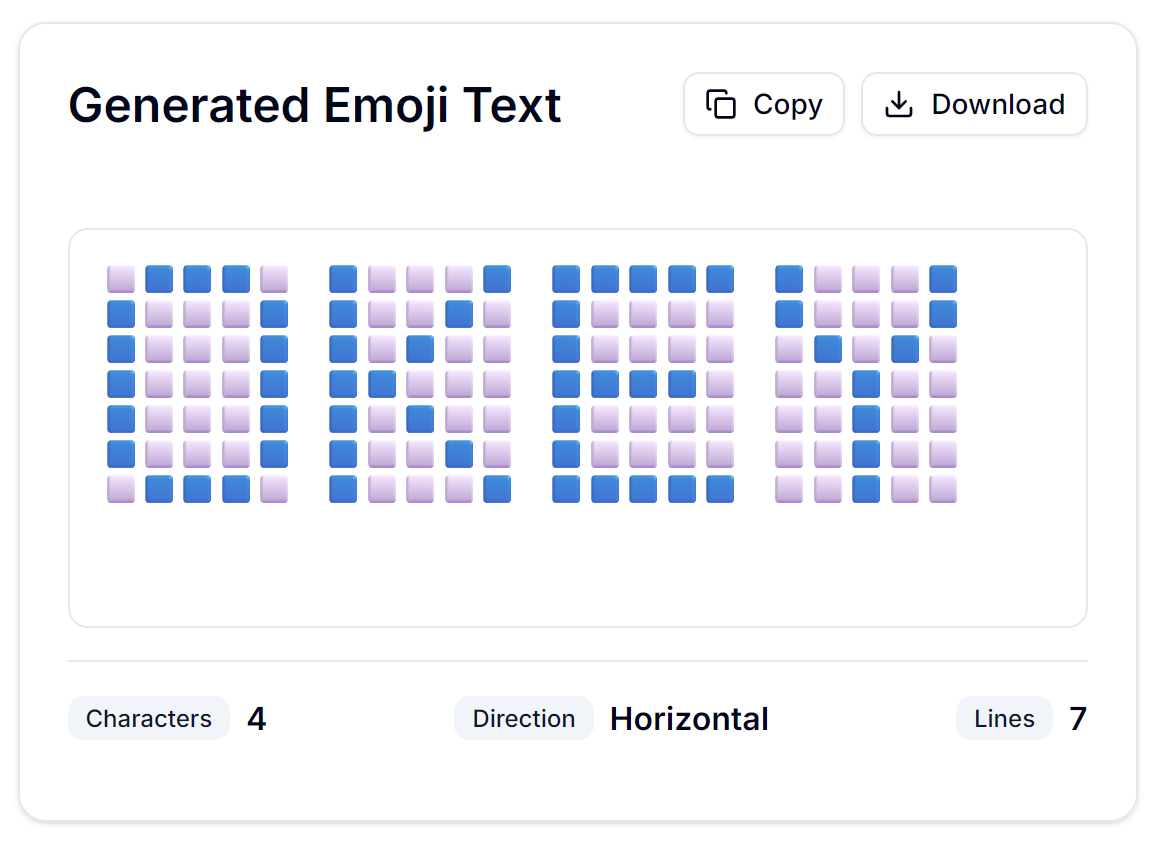Click the top-left emoji square of the grid
1166x847 pixels.
coord(120,278)
